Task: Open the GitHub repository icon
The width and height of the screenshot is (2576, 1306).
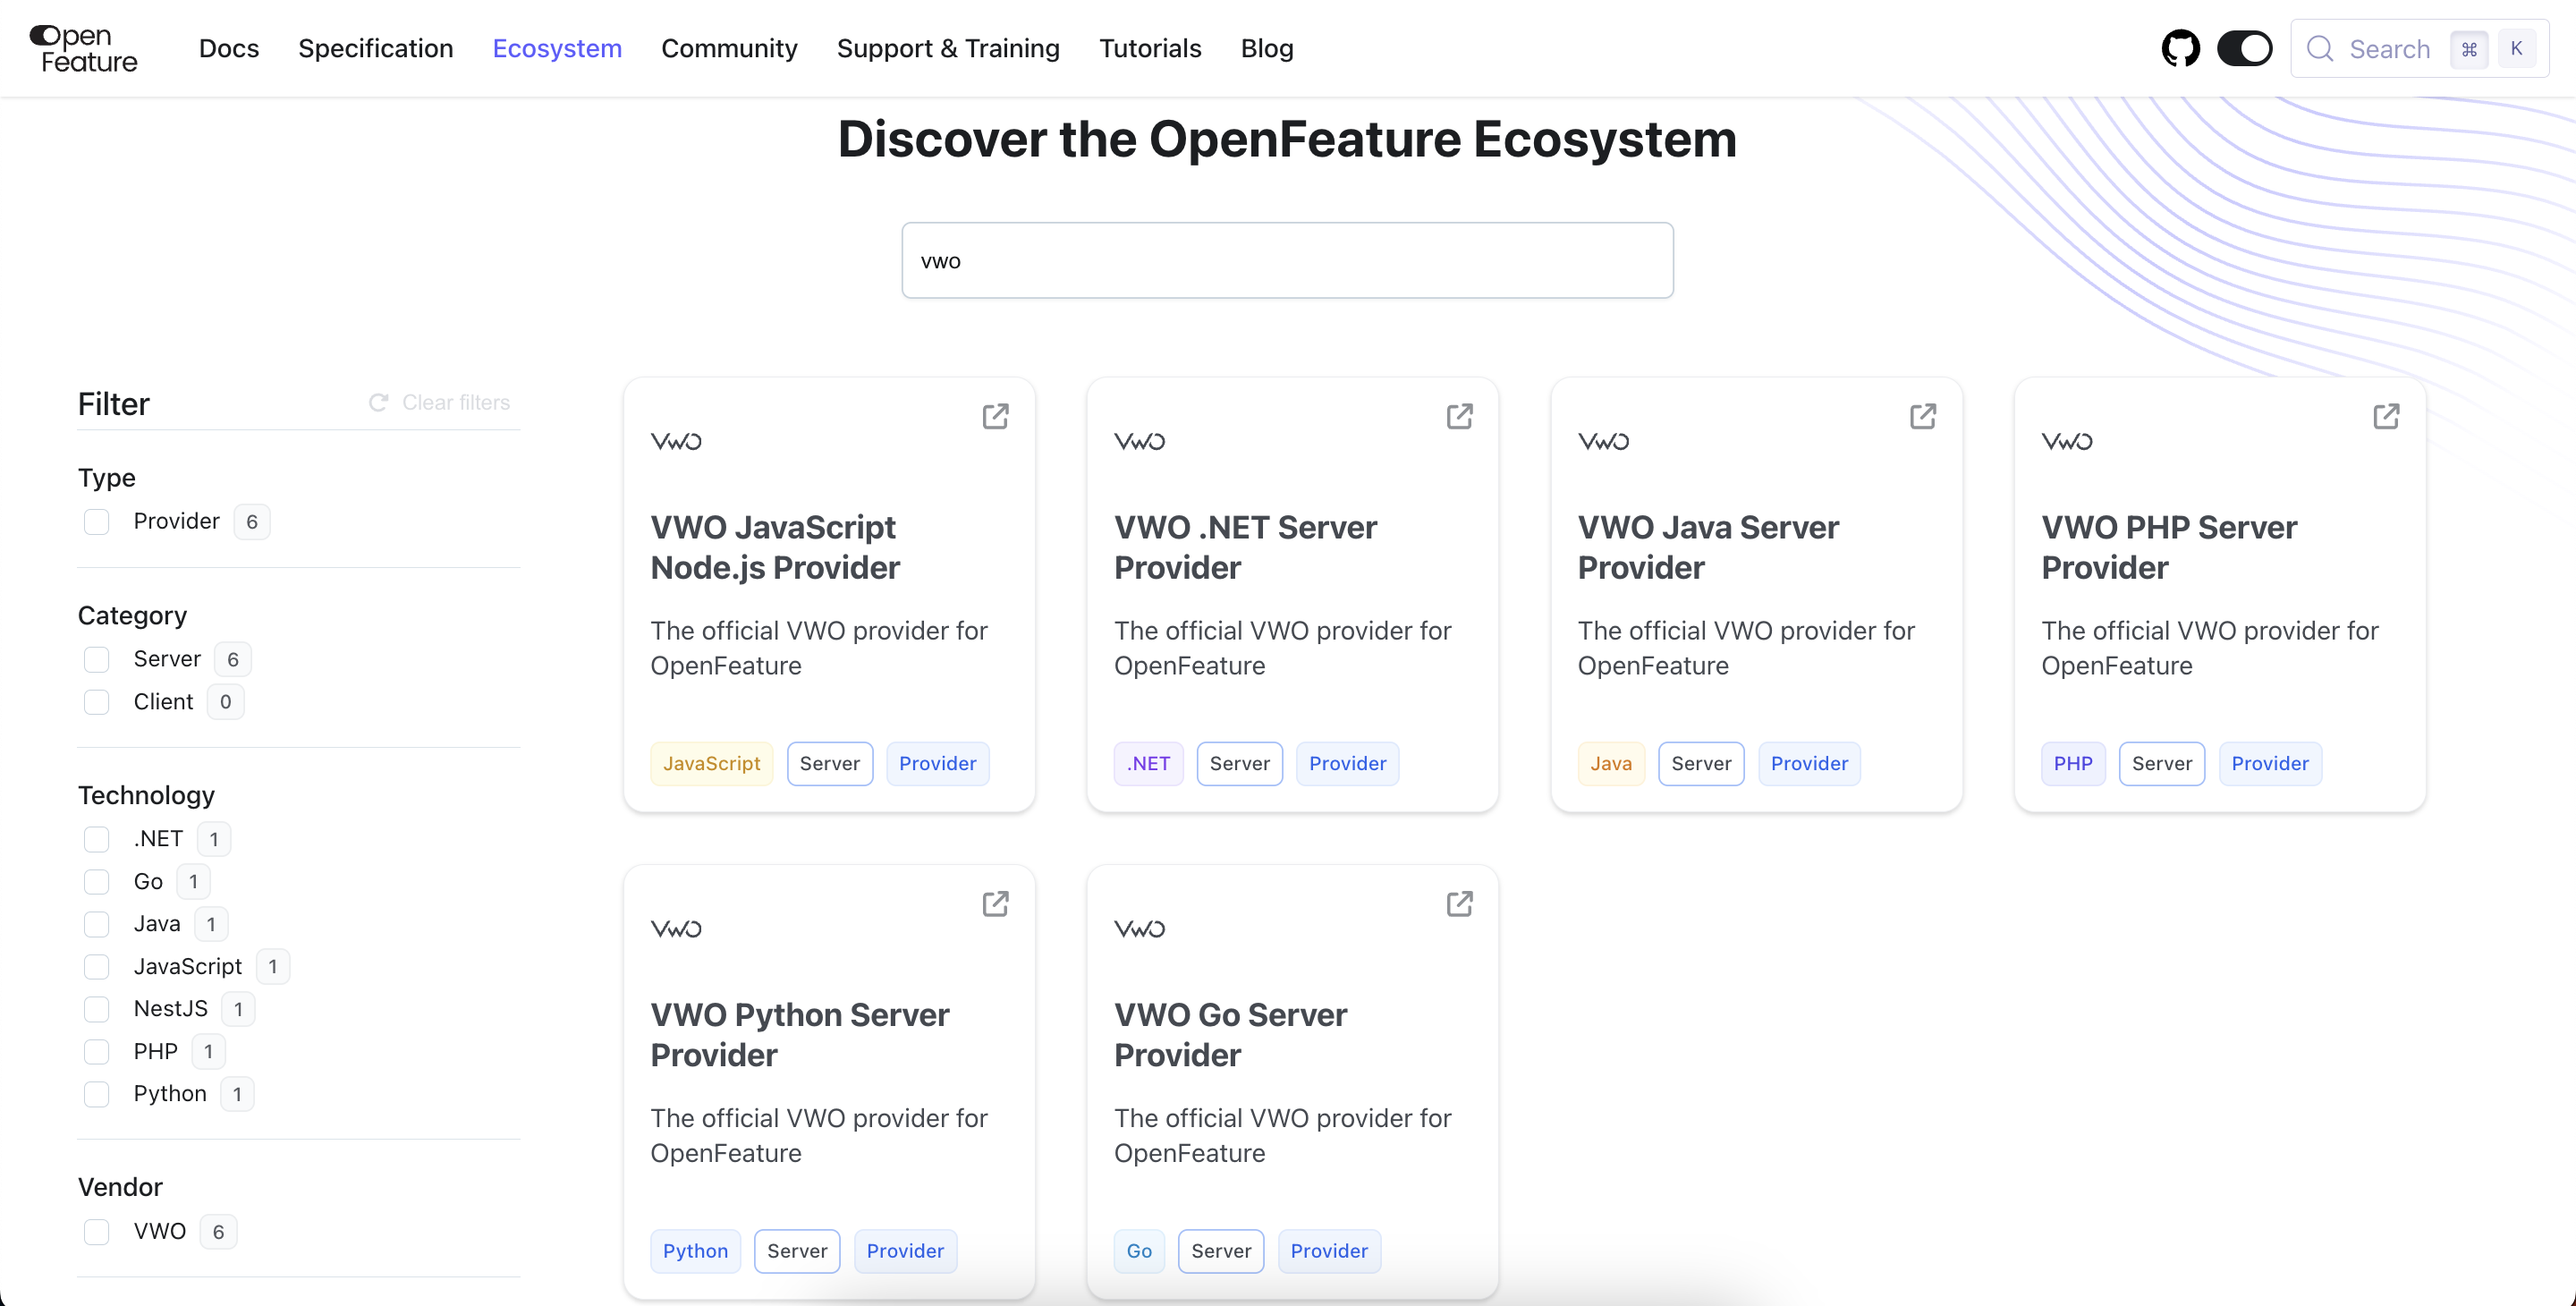Action: [2180, 48]
